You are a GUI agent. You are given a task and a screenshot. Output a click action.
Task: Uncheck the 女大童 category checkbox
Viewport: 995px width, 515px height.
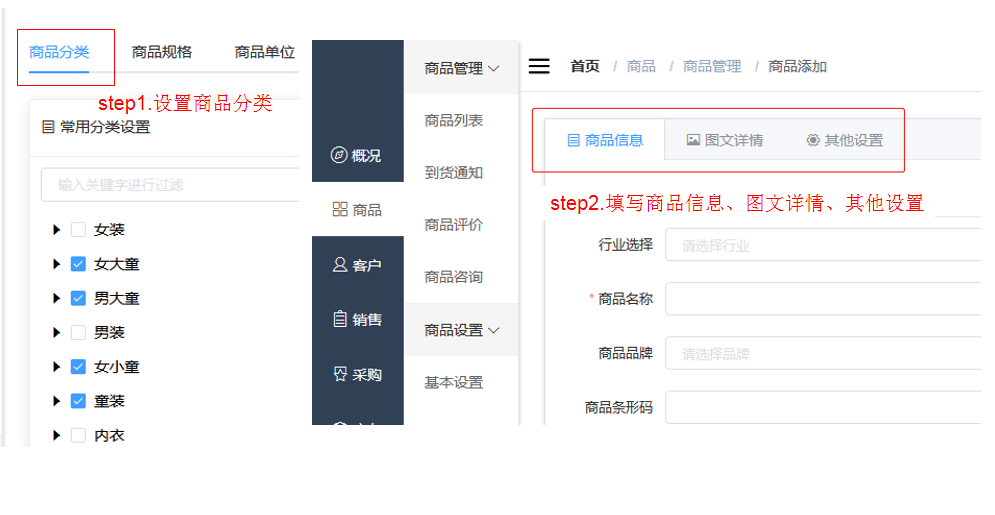(78, 264)
